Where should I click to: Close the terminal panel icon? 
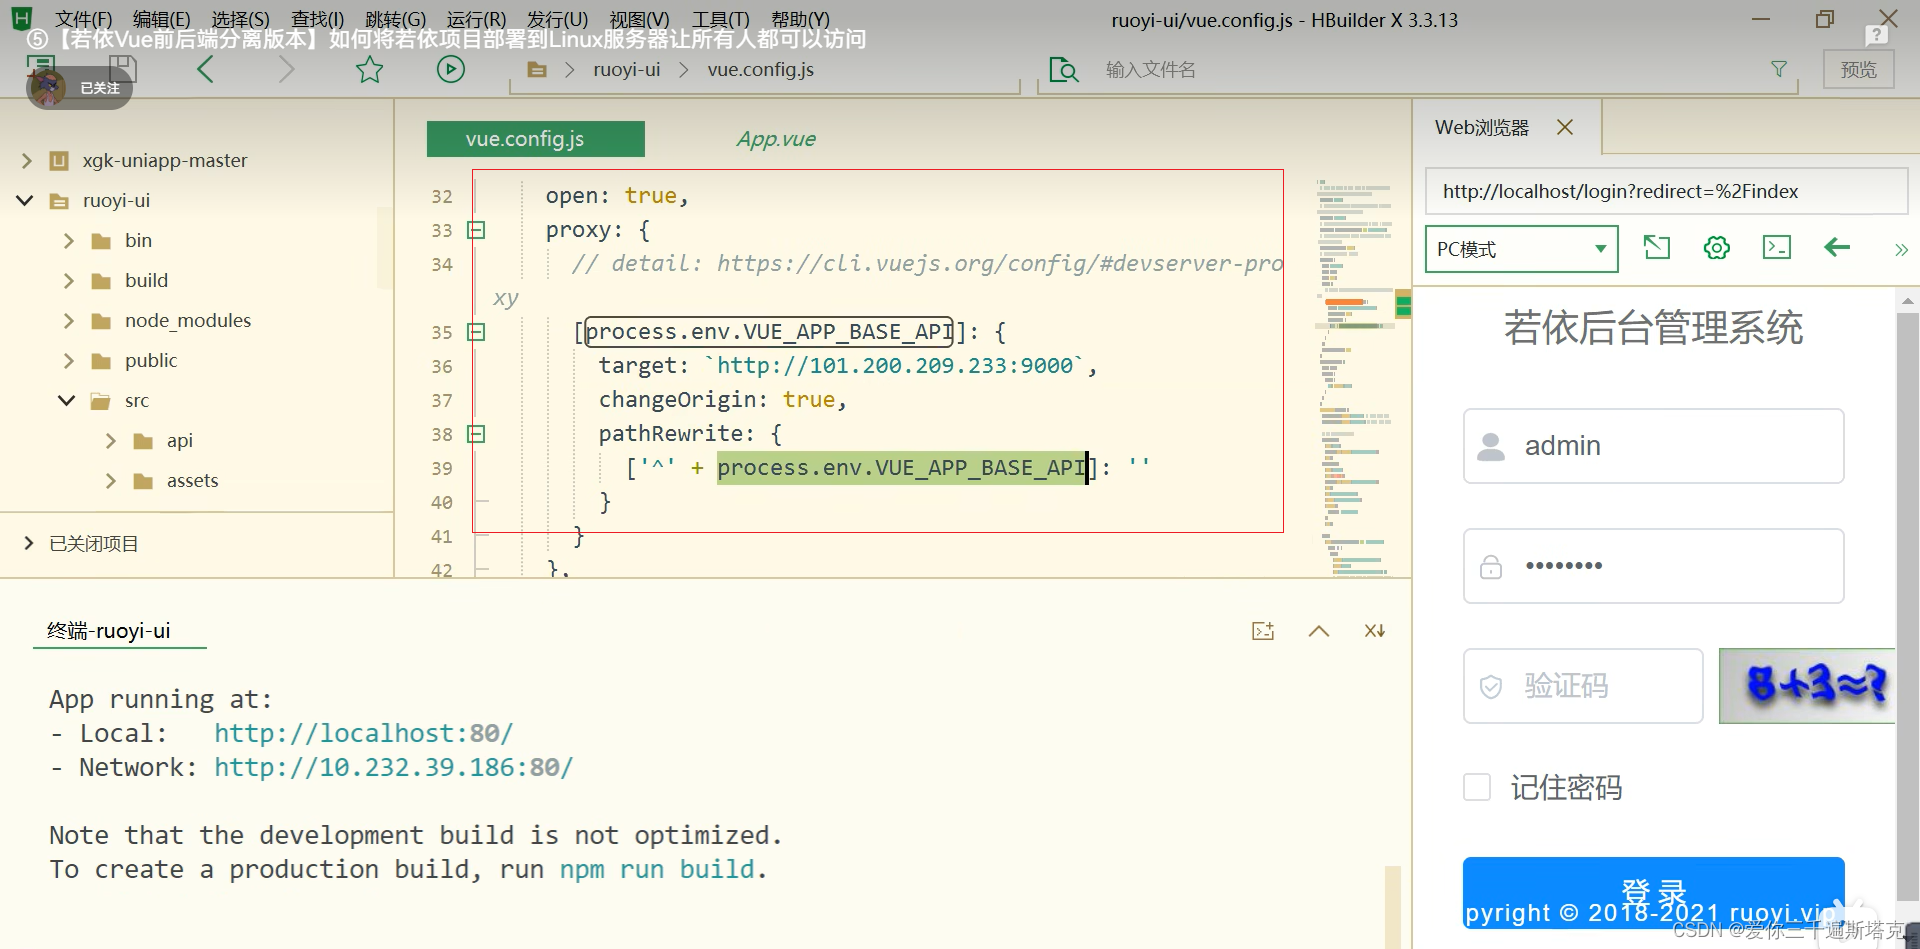click(x=1375, y=631)
